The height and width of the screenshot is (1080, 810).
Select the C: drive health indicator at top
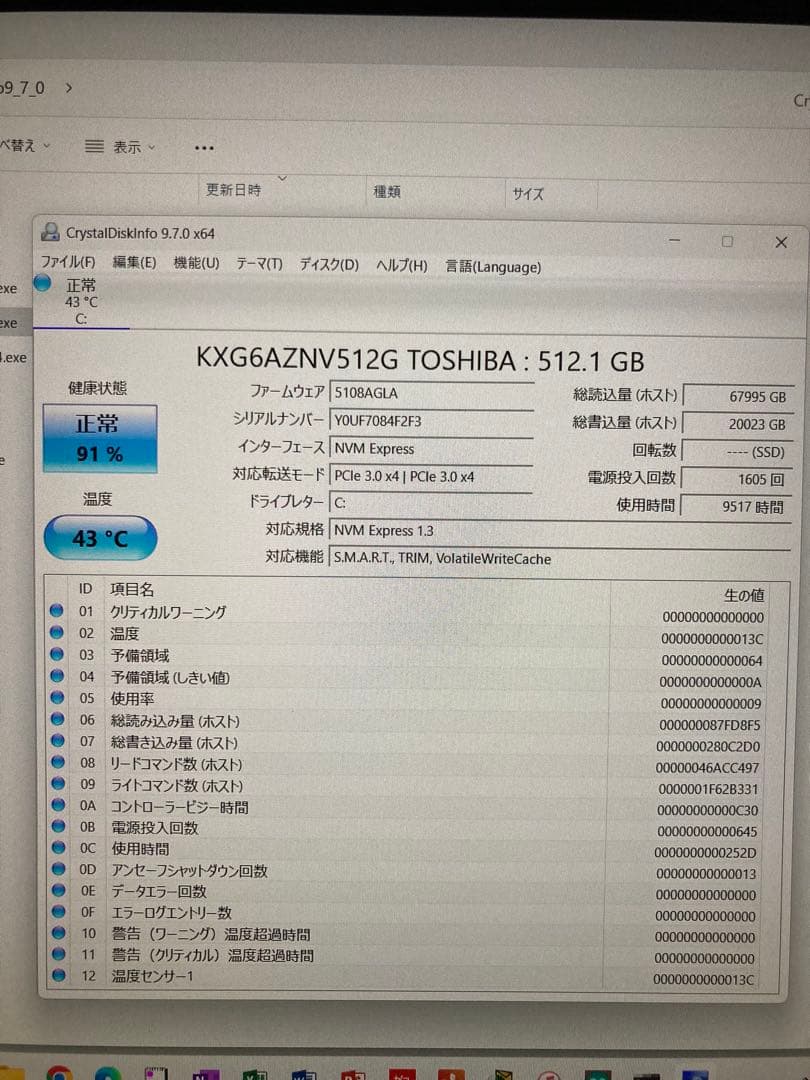(80, 303)
